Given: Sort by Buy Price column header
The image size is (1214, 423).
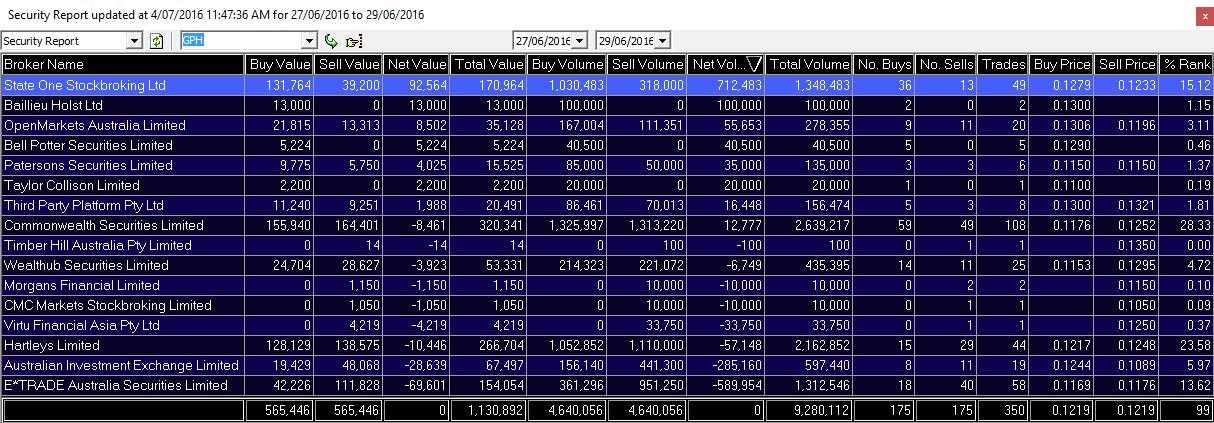Looking at the screenshot, I should point(1063,64).
